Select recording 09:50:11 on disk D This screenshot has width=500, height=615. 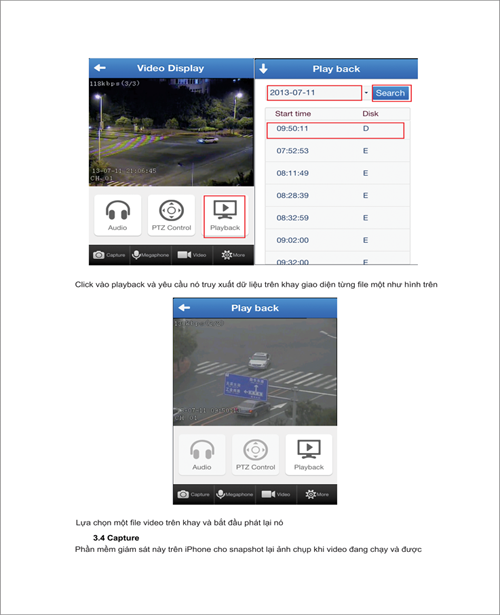tap(335, 130)
